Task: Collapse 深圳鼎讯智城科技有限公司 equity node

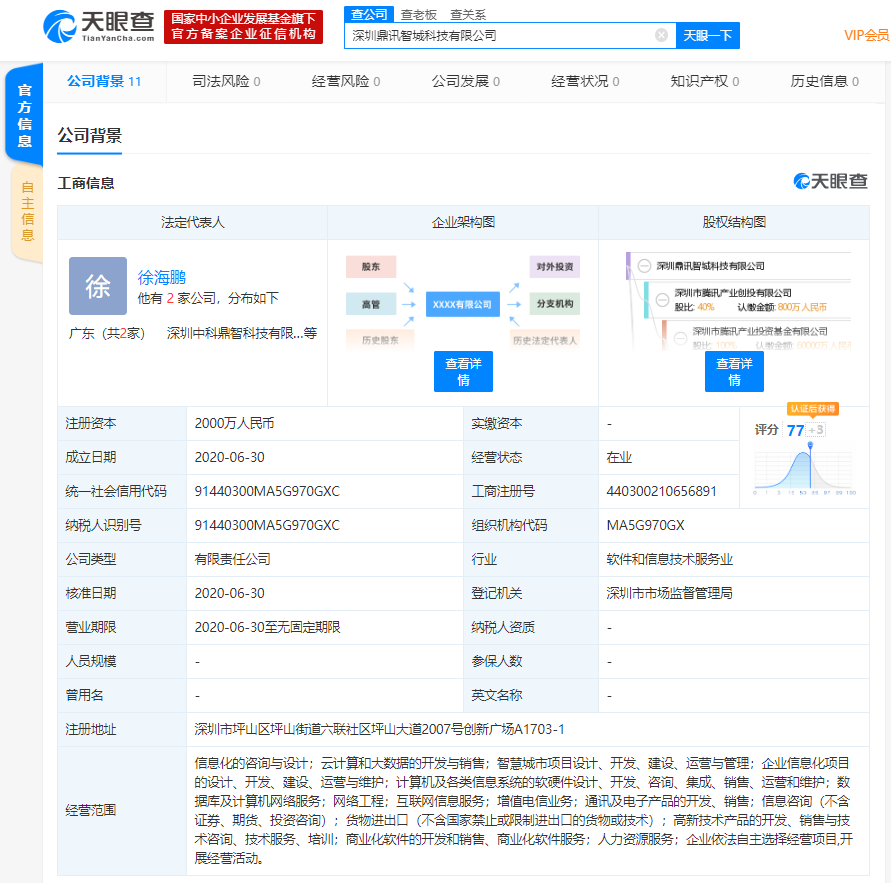Action: pos(644,266)
